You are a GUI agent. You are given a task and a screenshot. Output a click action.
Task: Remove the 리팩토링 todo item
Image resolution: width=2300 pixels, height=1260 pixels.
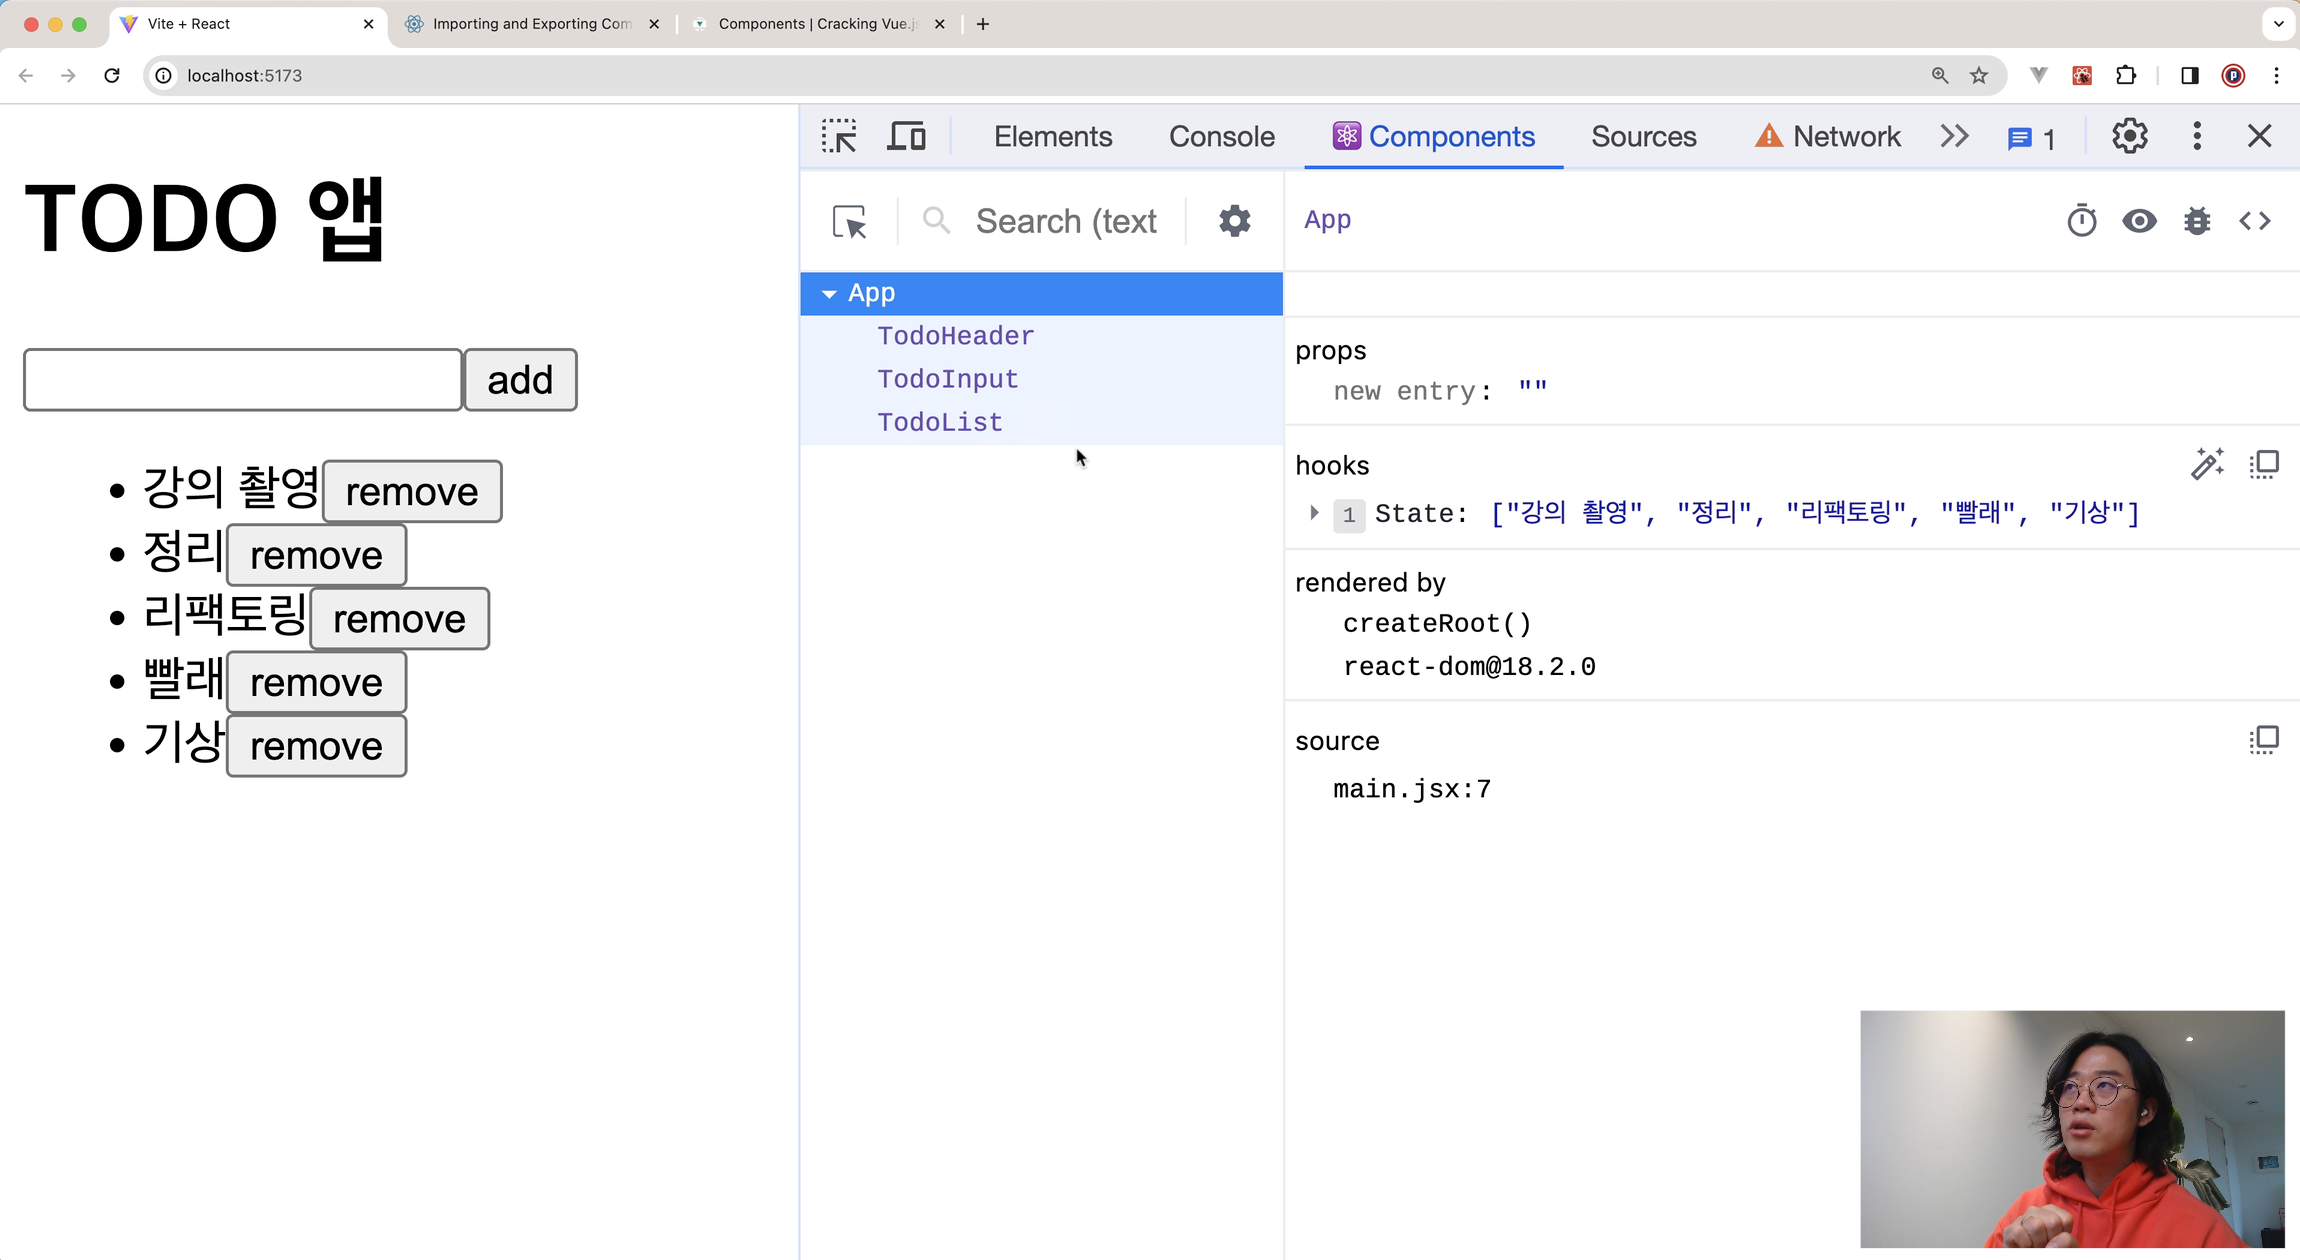[399, 619]
